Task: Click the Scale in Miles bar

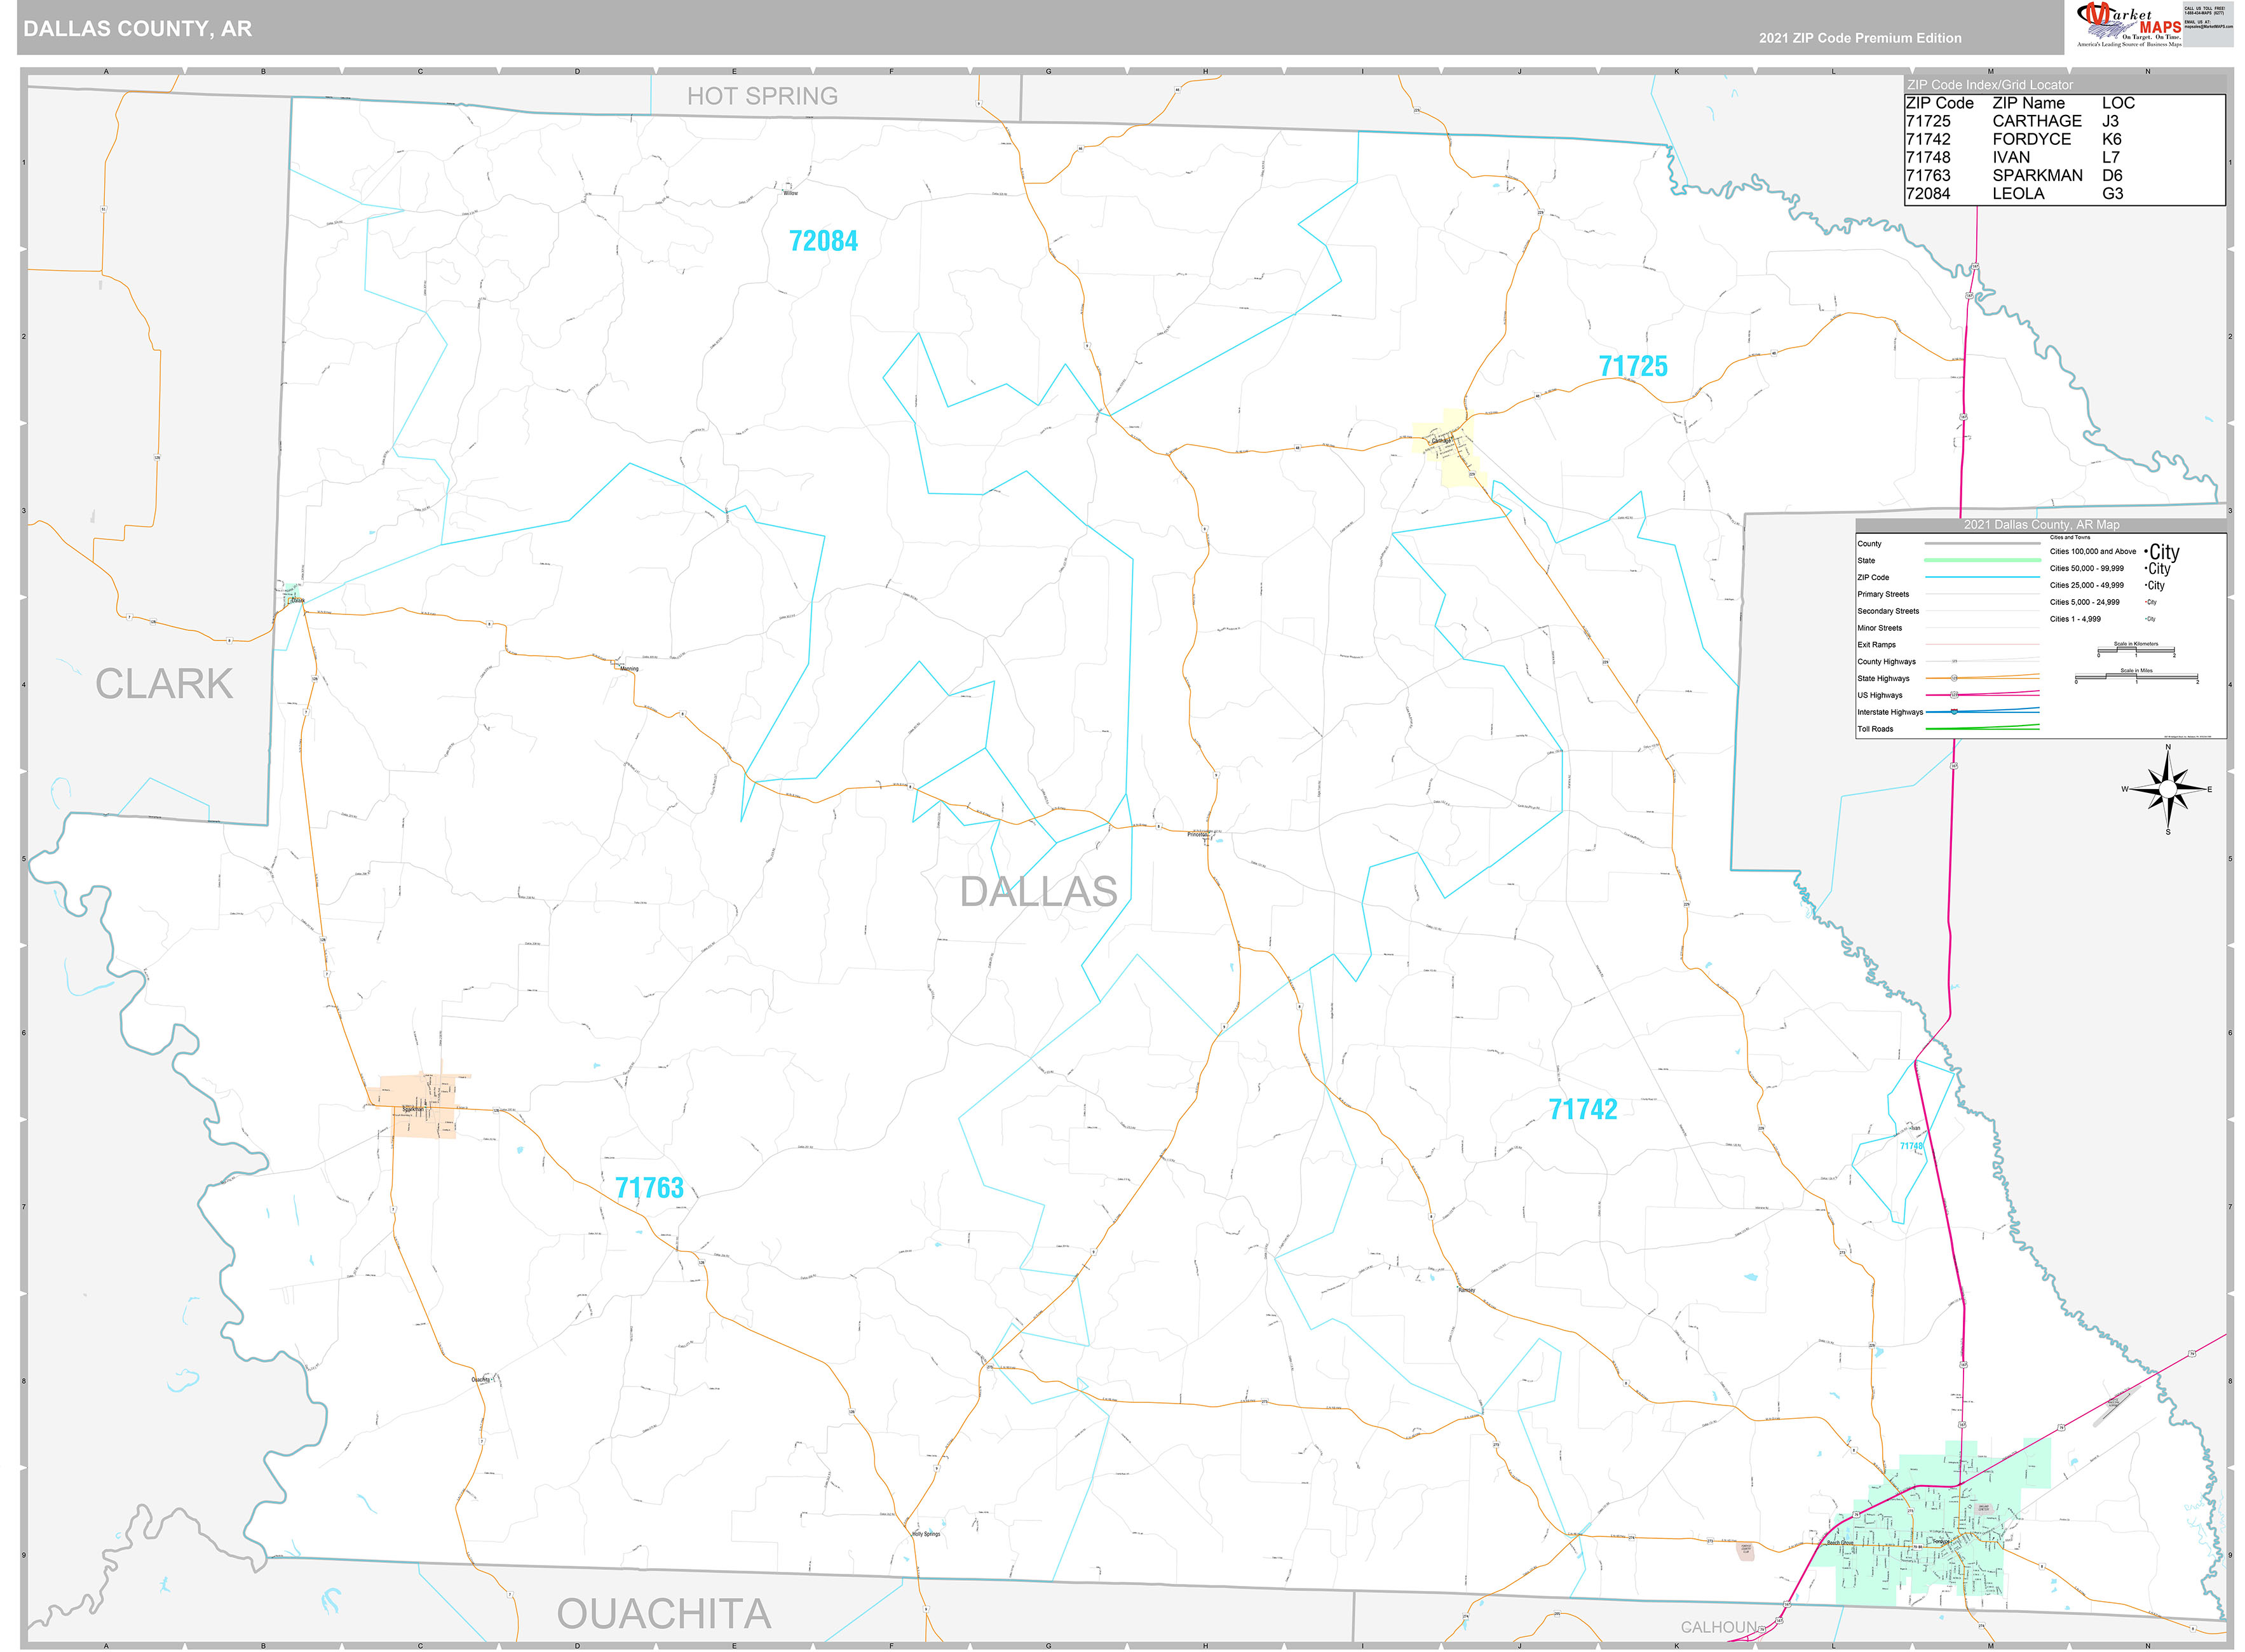Action: pyautogui.click(x=2136, y=678)
